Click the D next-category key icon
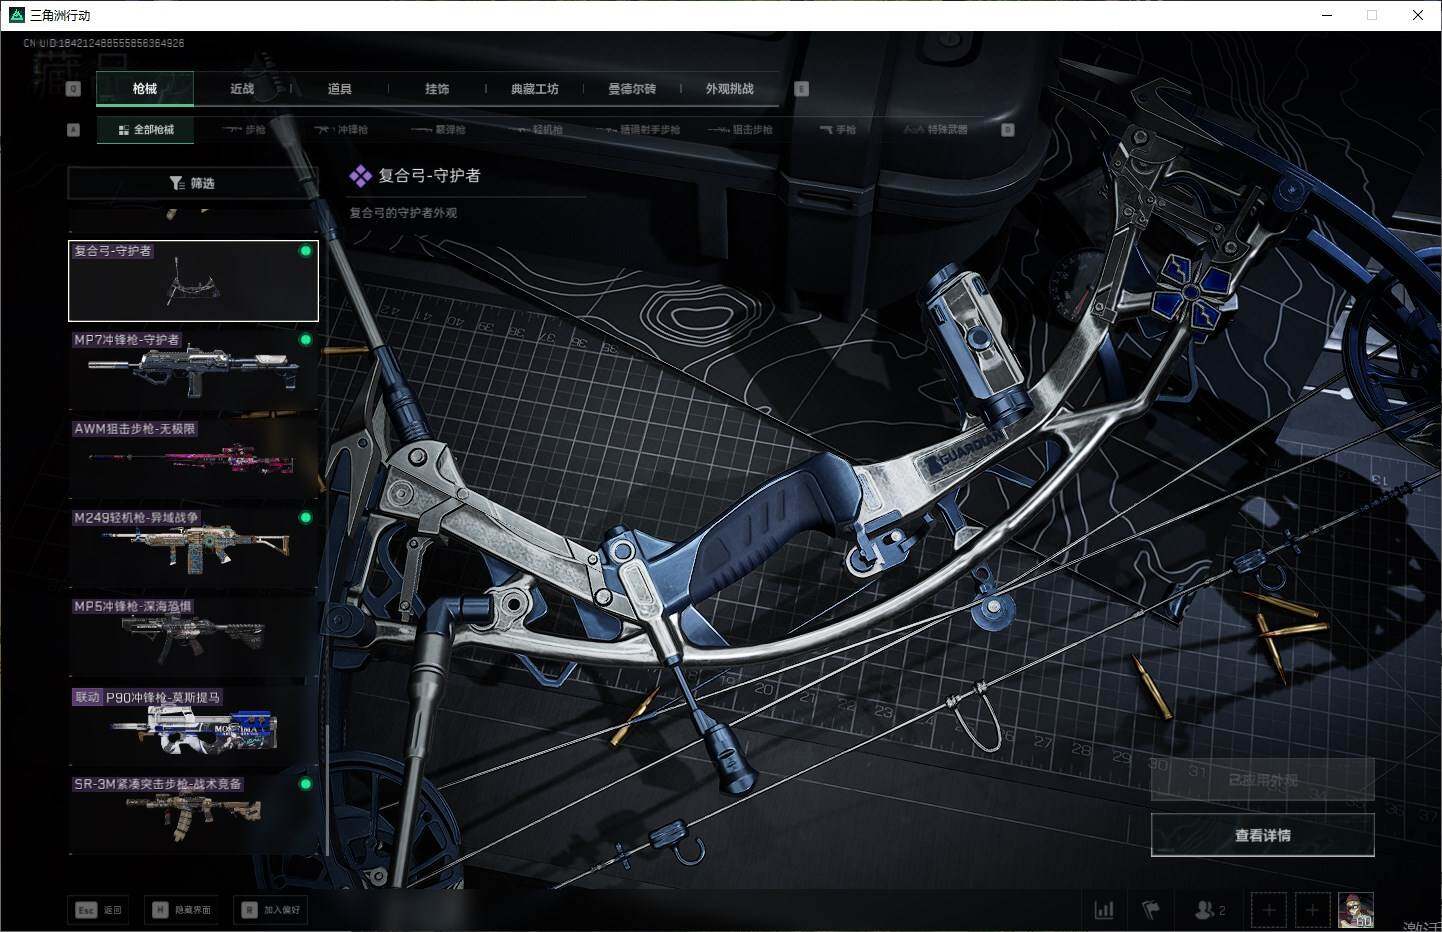This screenshot has height=932, width=1442. (x=1008, y=130)
